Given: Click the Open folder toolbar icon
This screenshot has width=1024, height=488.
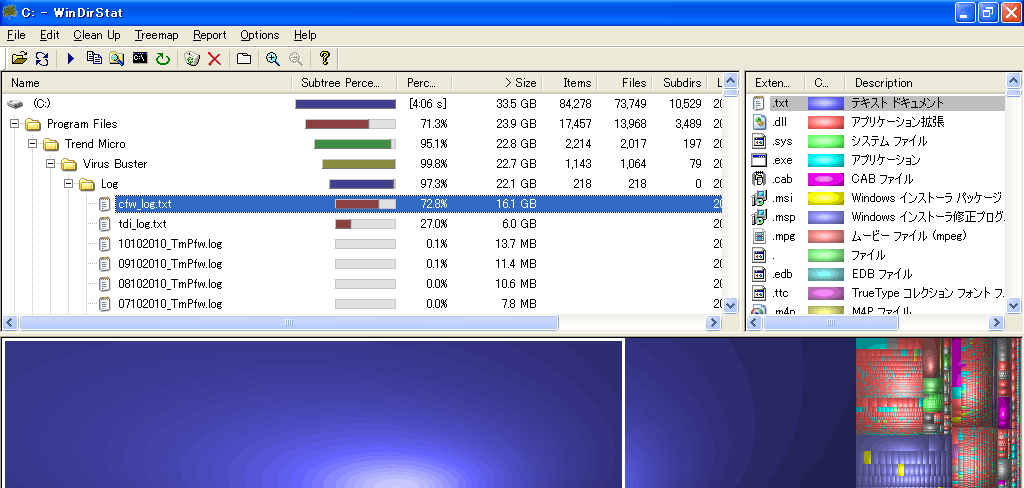Looking at the screenshot, I should pyautogui.click(x=19, y=59).
